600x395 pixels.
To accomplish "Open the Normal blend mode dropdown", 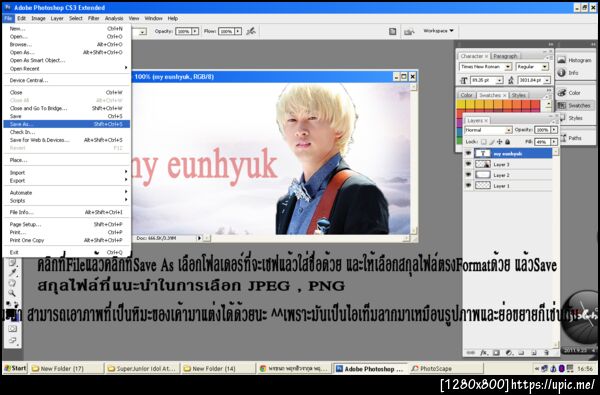I will click(509, 130).
